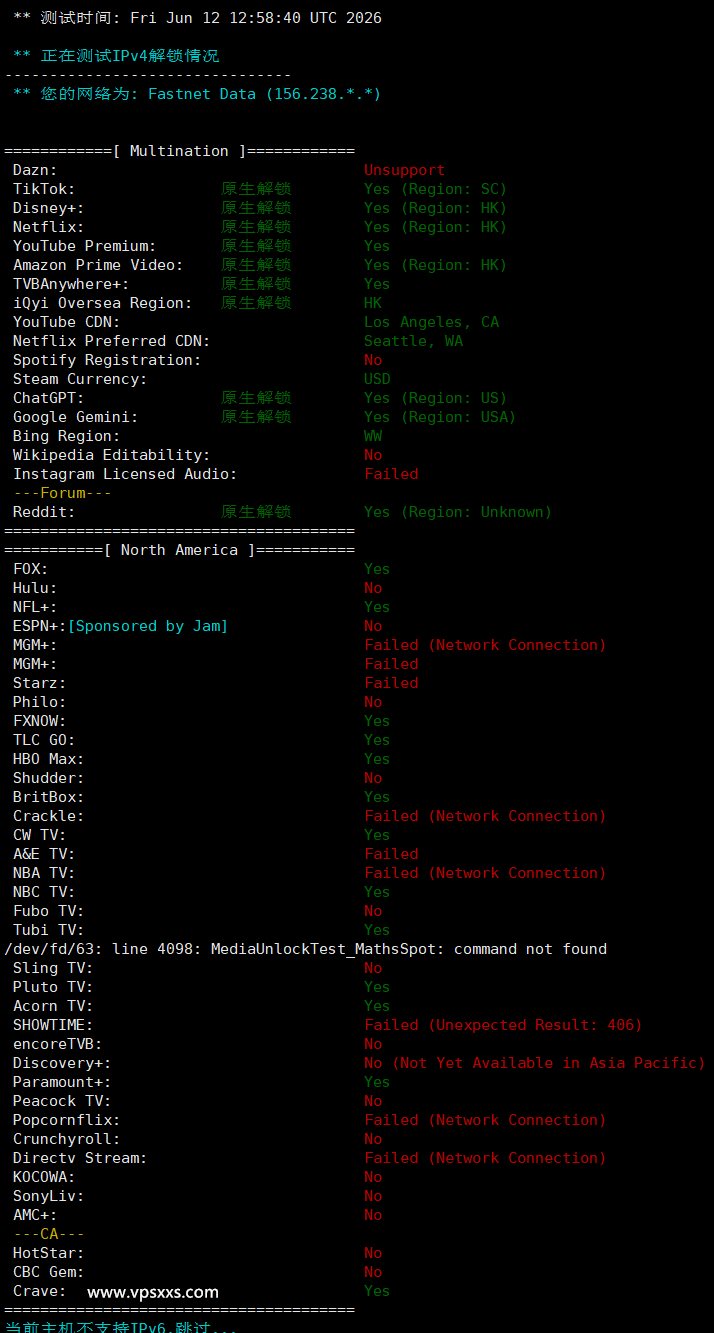The height and width of the screenshot is (1333, 714).
Task: Click the '---Forum---' divider label
Action: pyautogui.click(x=62, y=493)
